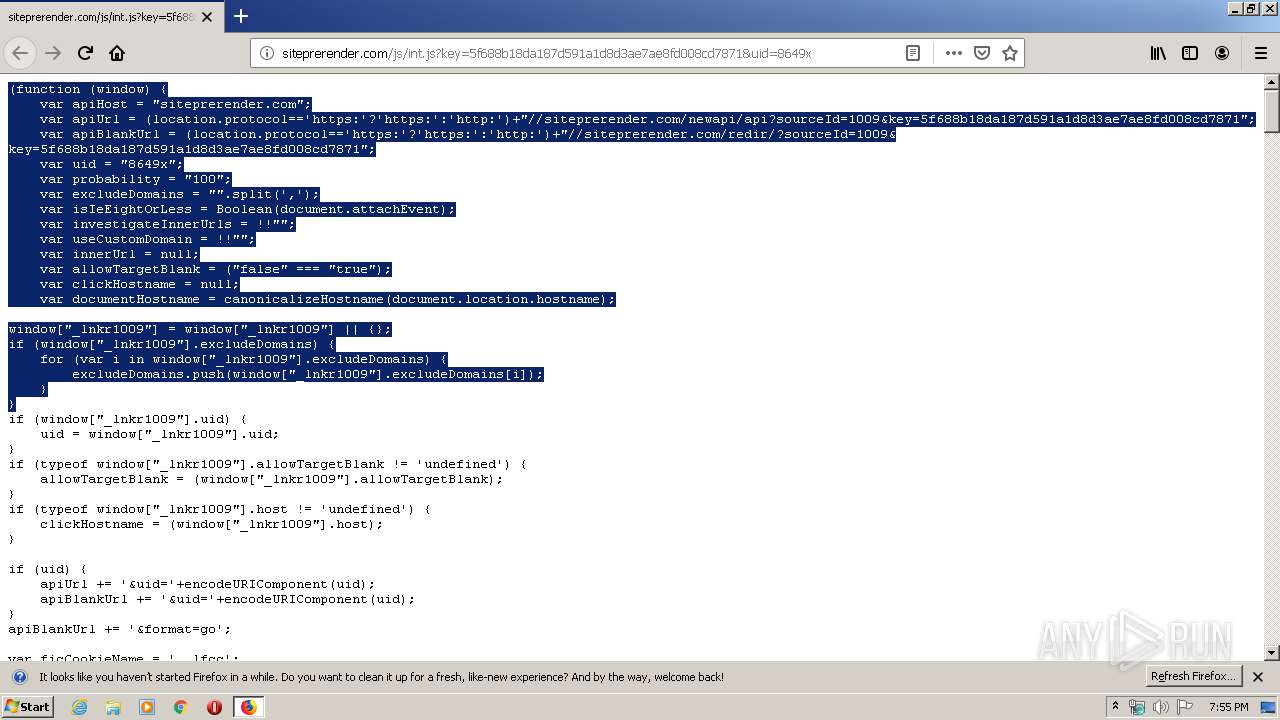Show hidden system tray icons
1280x720 pixels.
pos(1116,706)
